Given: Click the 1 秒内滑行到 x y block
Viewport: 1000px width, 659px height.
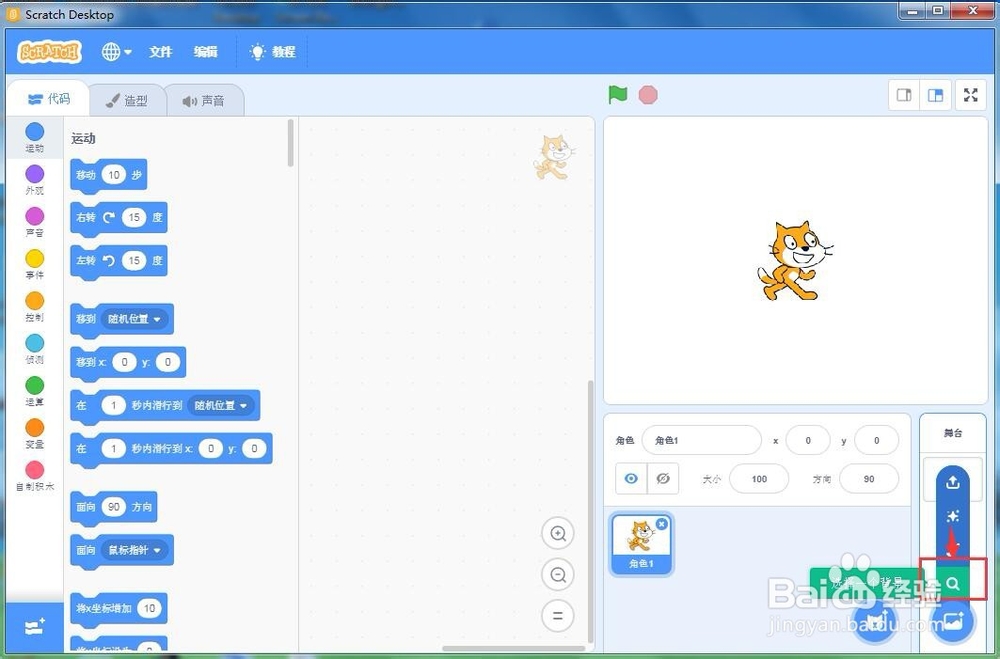Looking at the screenshot, I should (x=171, y=448).
